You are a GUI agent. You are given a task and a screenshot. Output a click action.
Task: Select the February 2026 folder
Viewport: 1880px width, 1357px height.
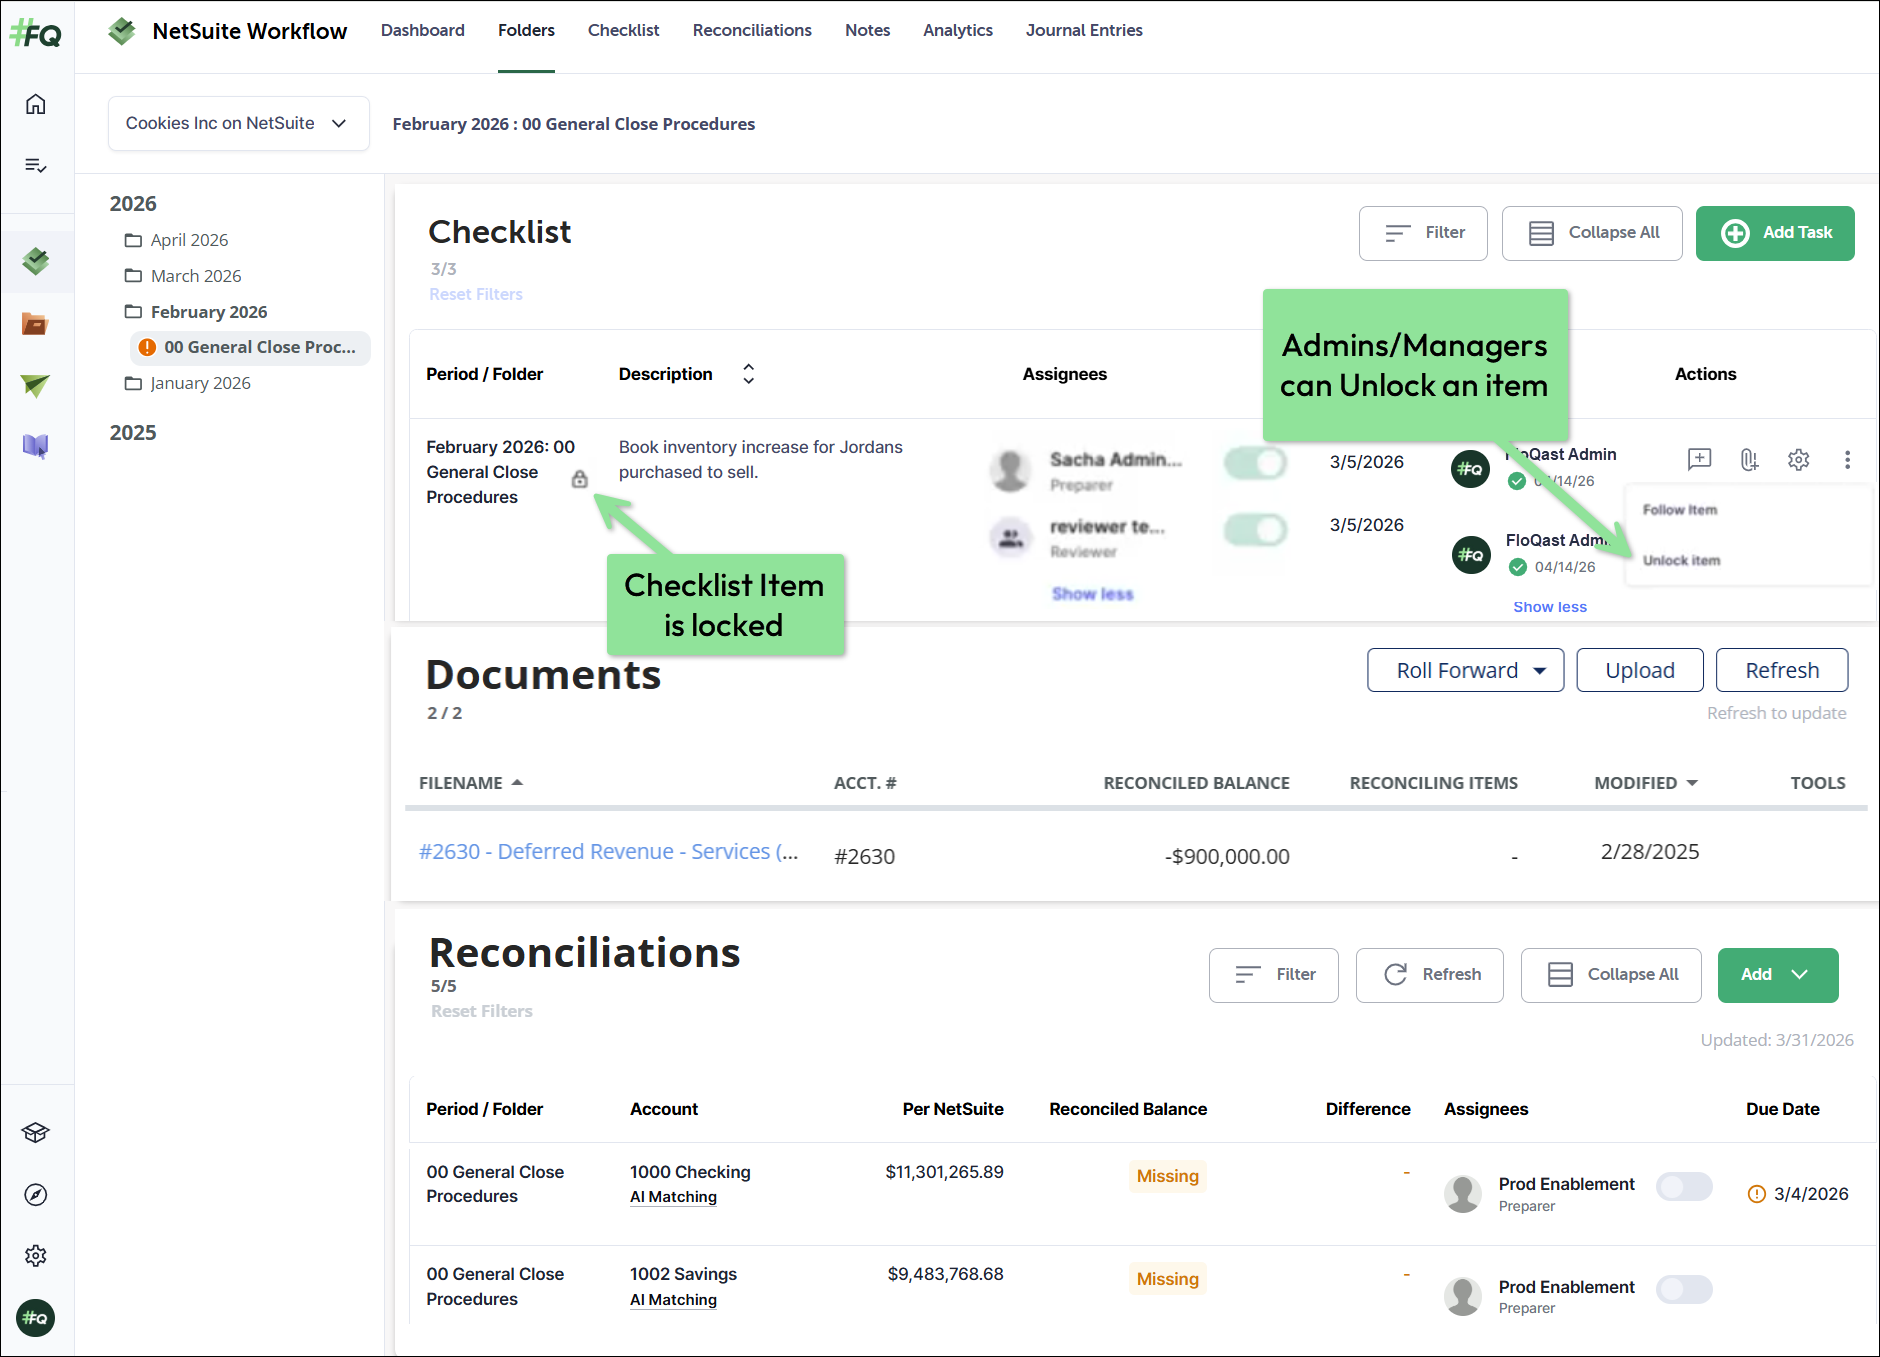click(196, 312)
